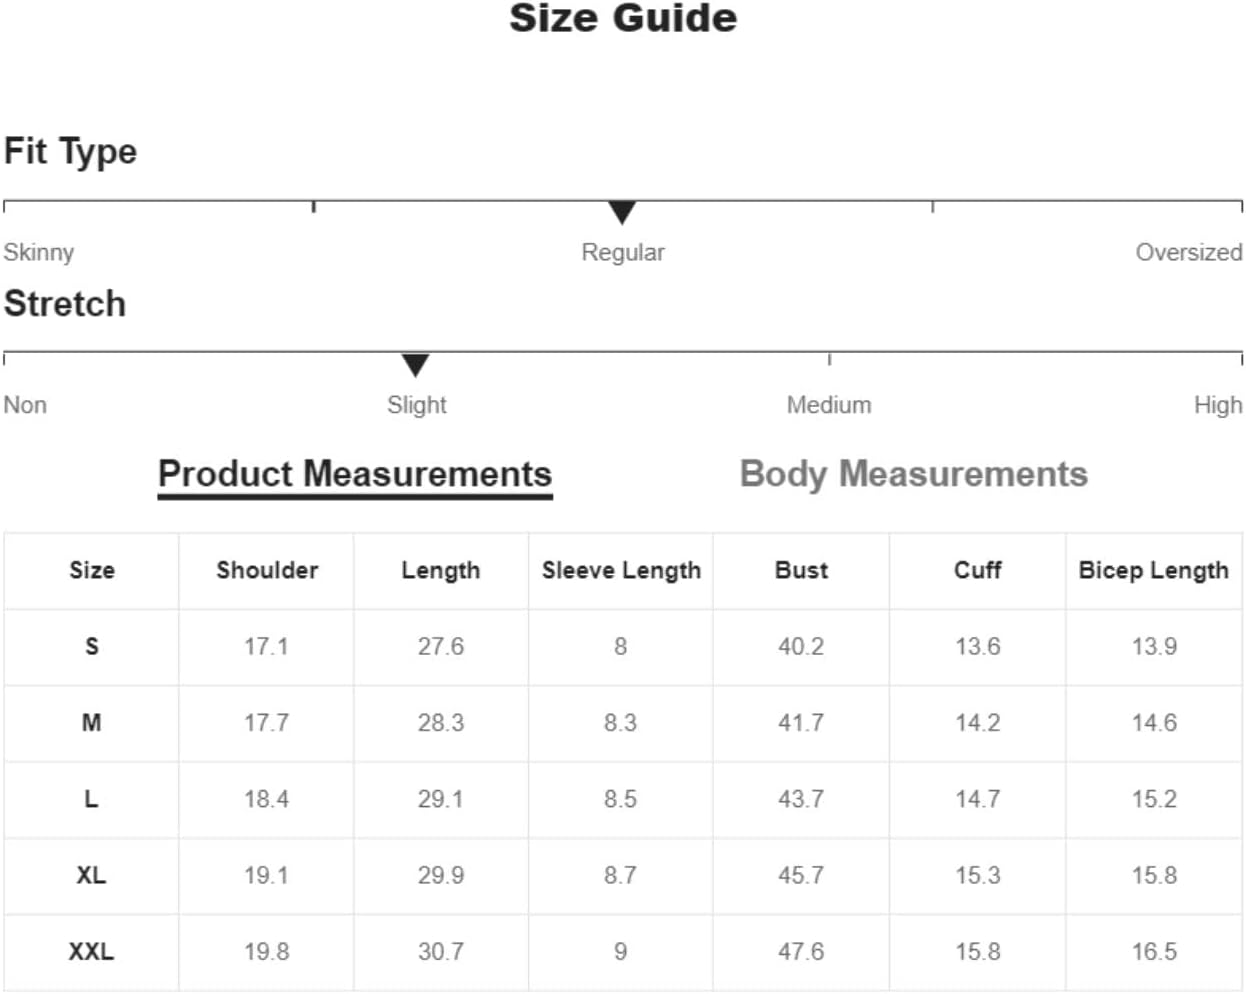
Task: Select the M size row label
Action: coord(91,722)
